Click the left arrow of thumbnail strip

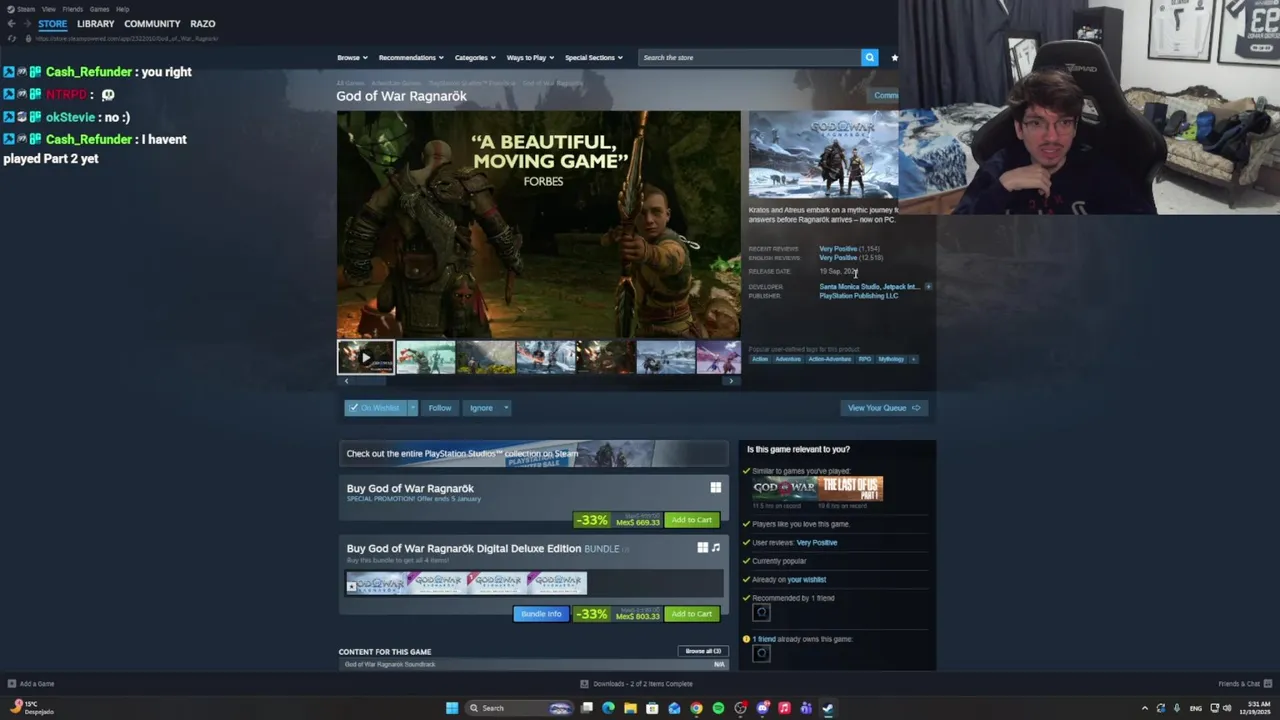point(346,381)
